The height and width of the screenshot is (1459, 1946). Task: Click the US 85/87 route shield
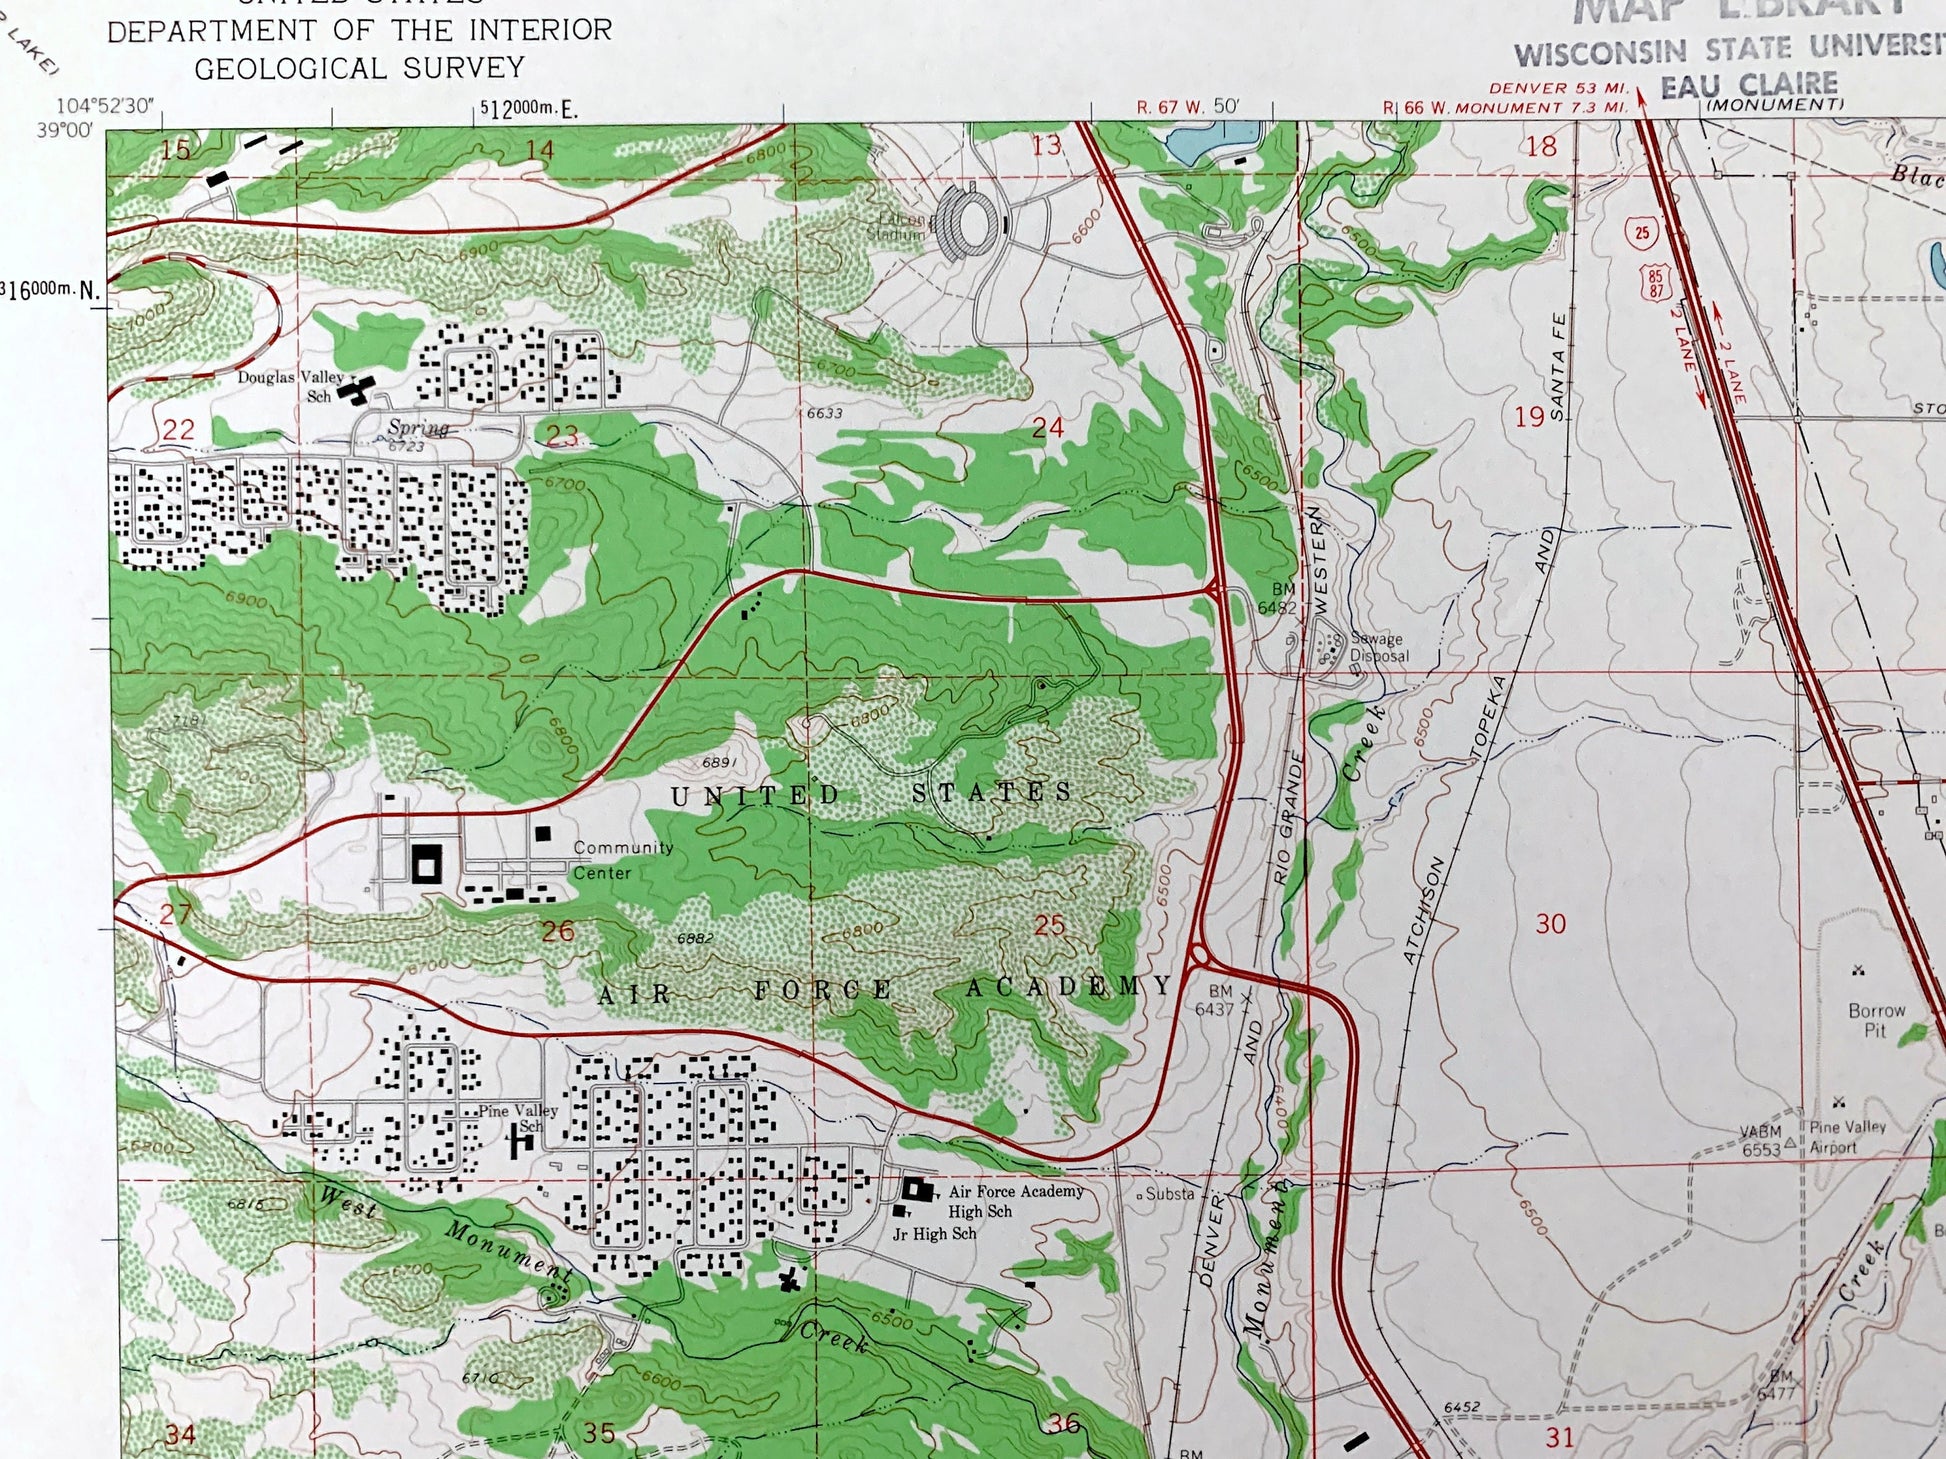pyautogui.click(x=1657, y=283)
